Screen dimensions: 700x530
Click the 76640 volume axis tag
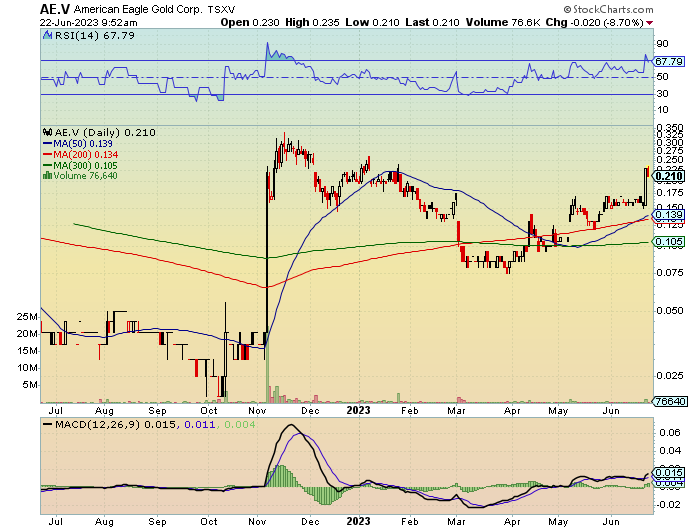(670, 401)
